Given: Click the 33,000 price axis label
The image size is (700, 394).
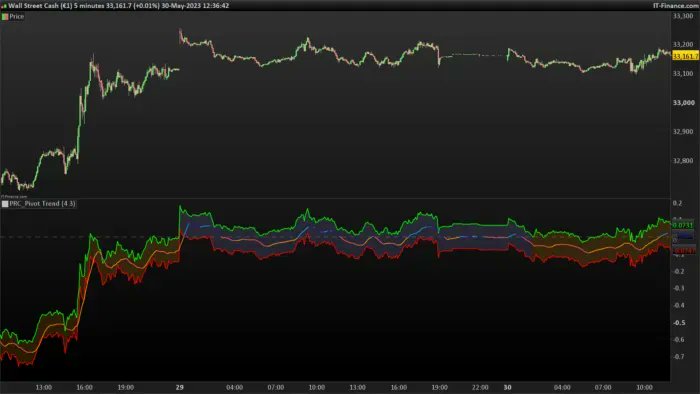Looking at the screenshot, I should (683, 103).
